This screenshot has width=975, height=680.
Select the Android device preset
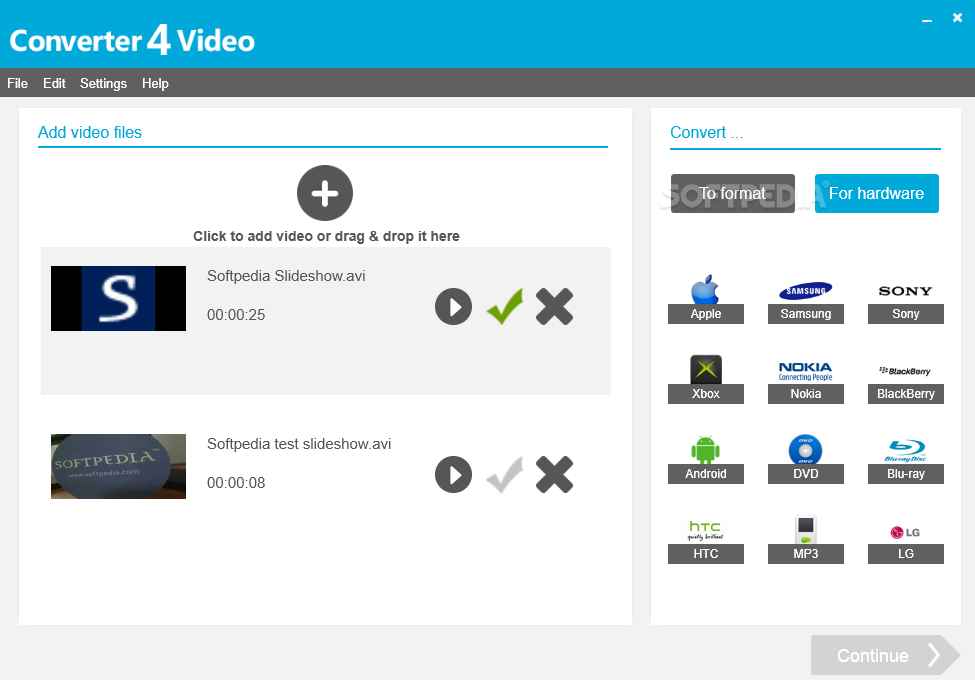[705, 459]
